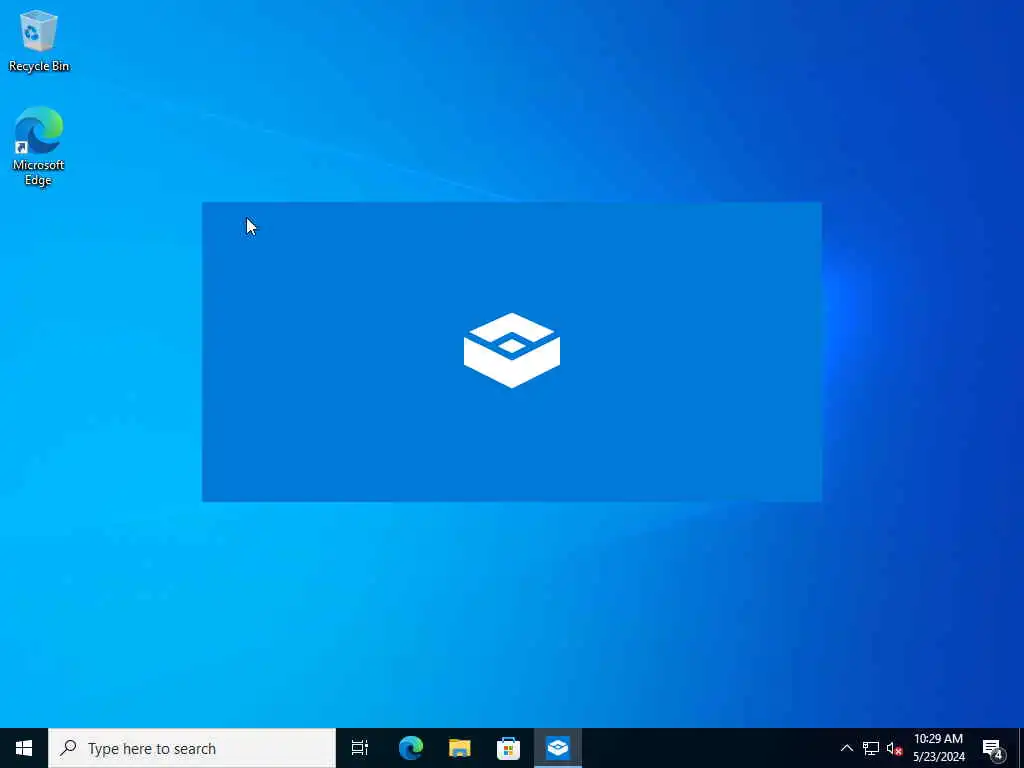Click the muted volume tray icon
Image resolution: width=1024 pixels, height=768 pixels.
point(894,748)
